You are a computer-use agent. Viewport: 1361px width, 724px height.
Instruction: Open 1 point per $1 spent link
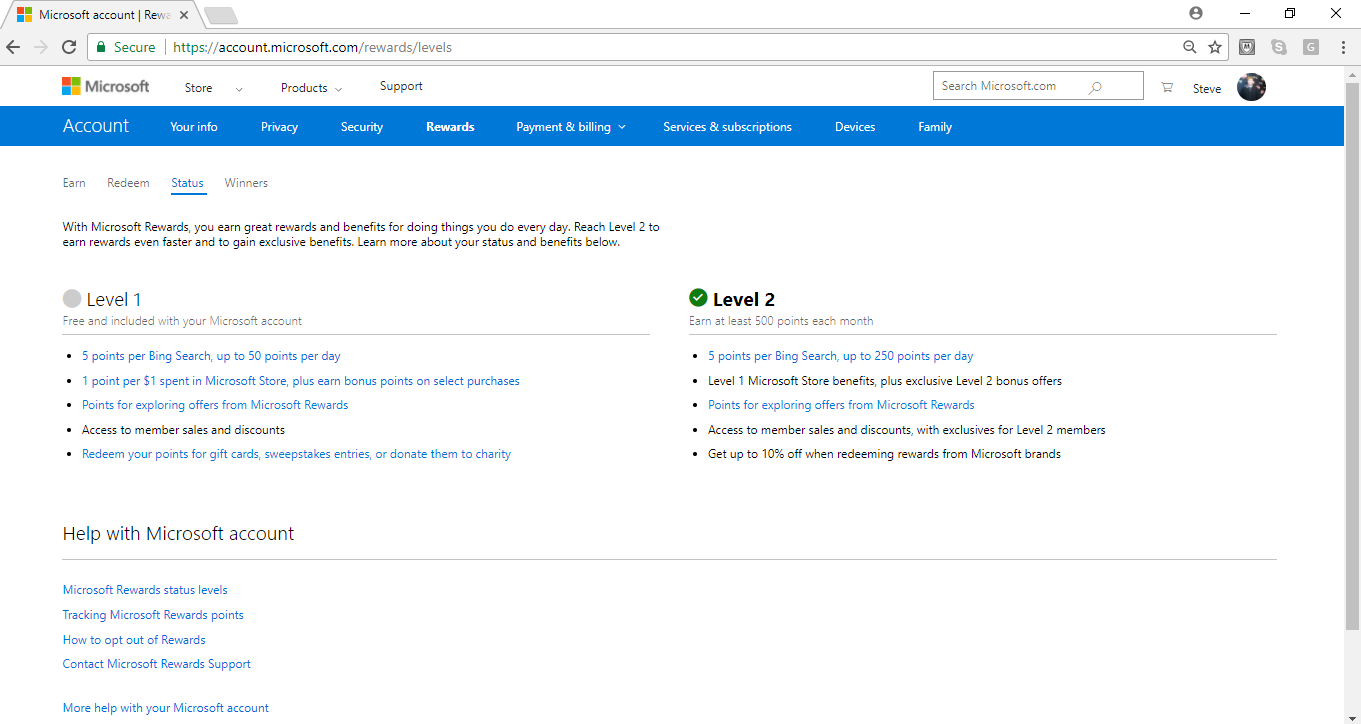pos(301,381)
